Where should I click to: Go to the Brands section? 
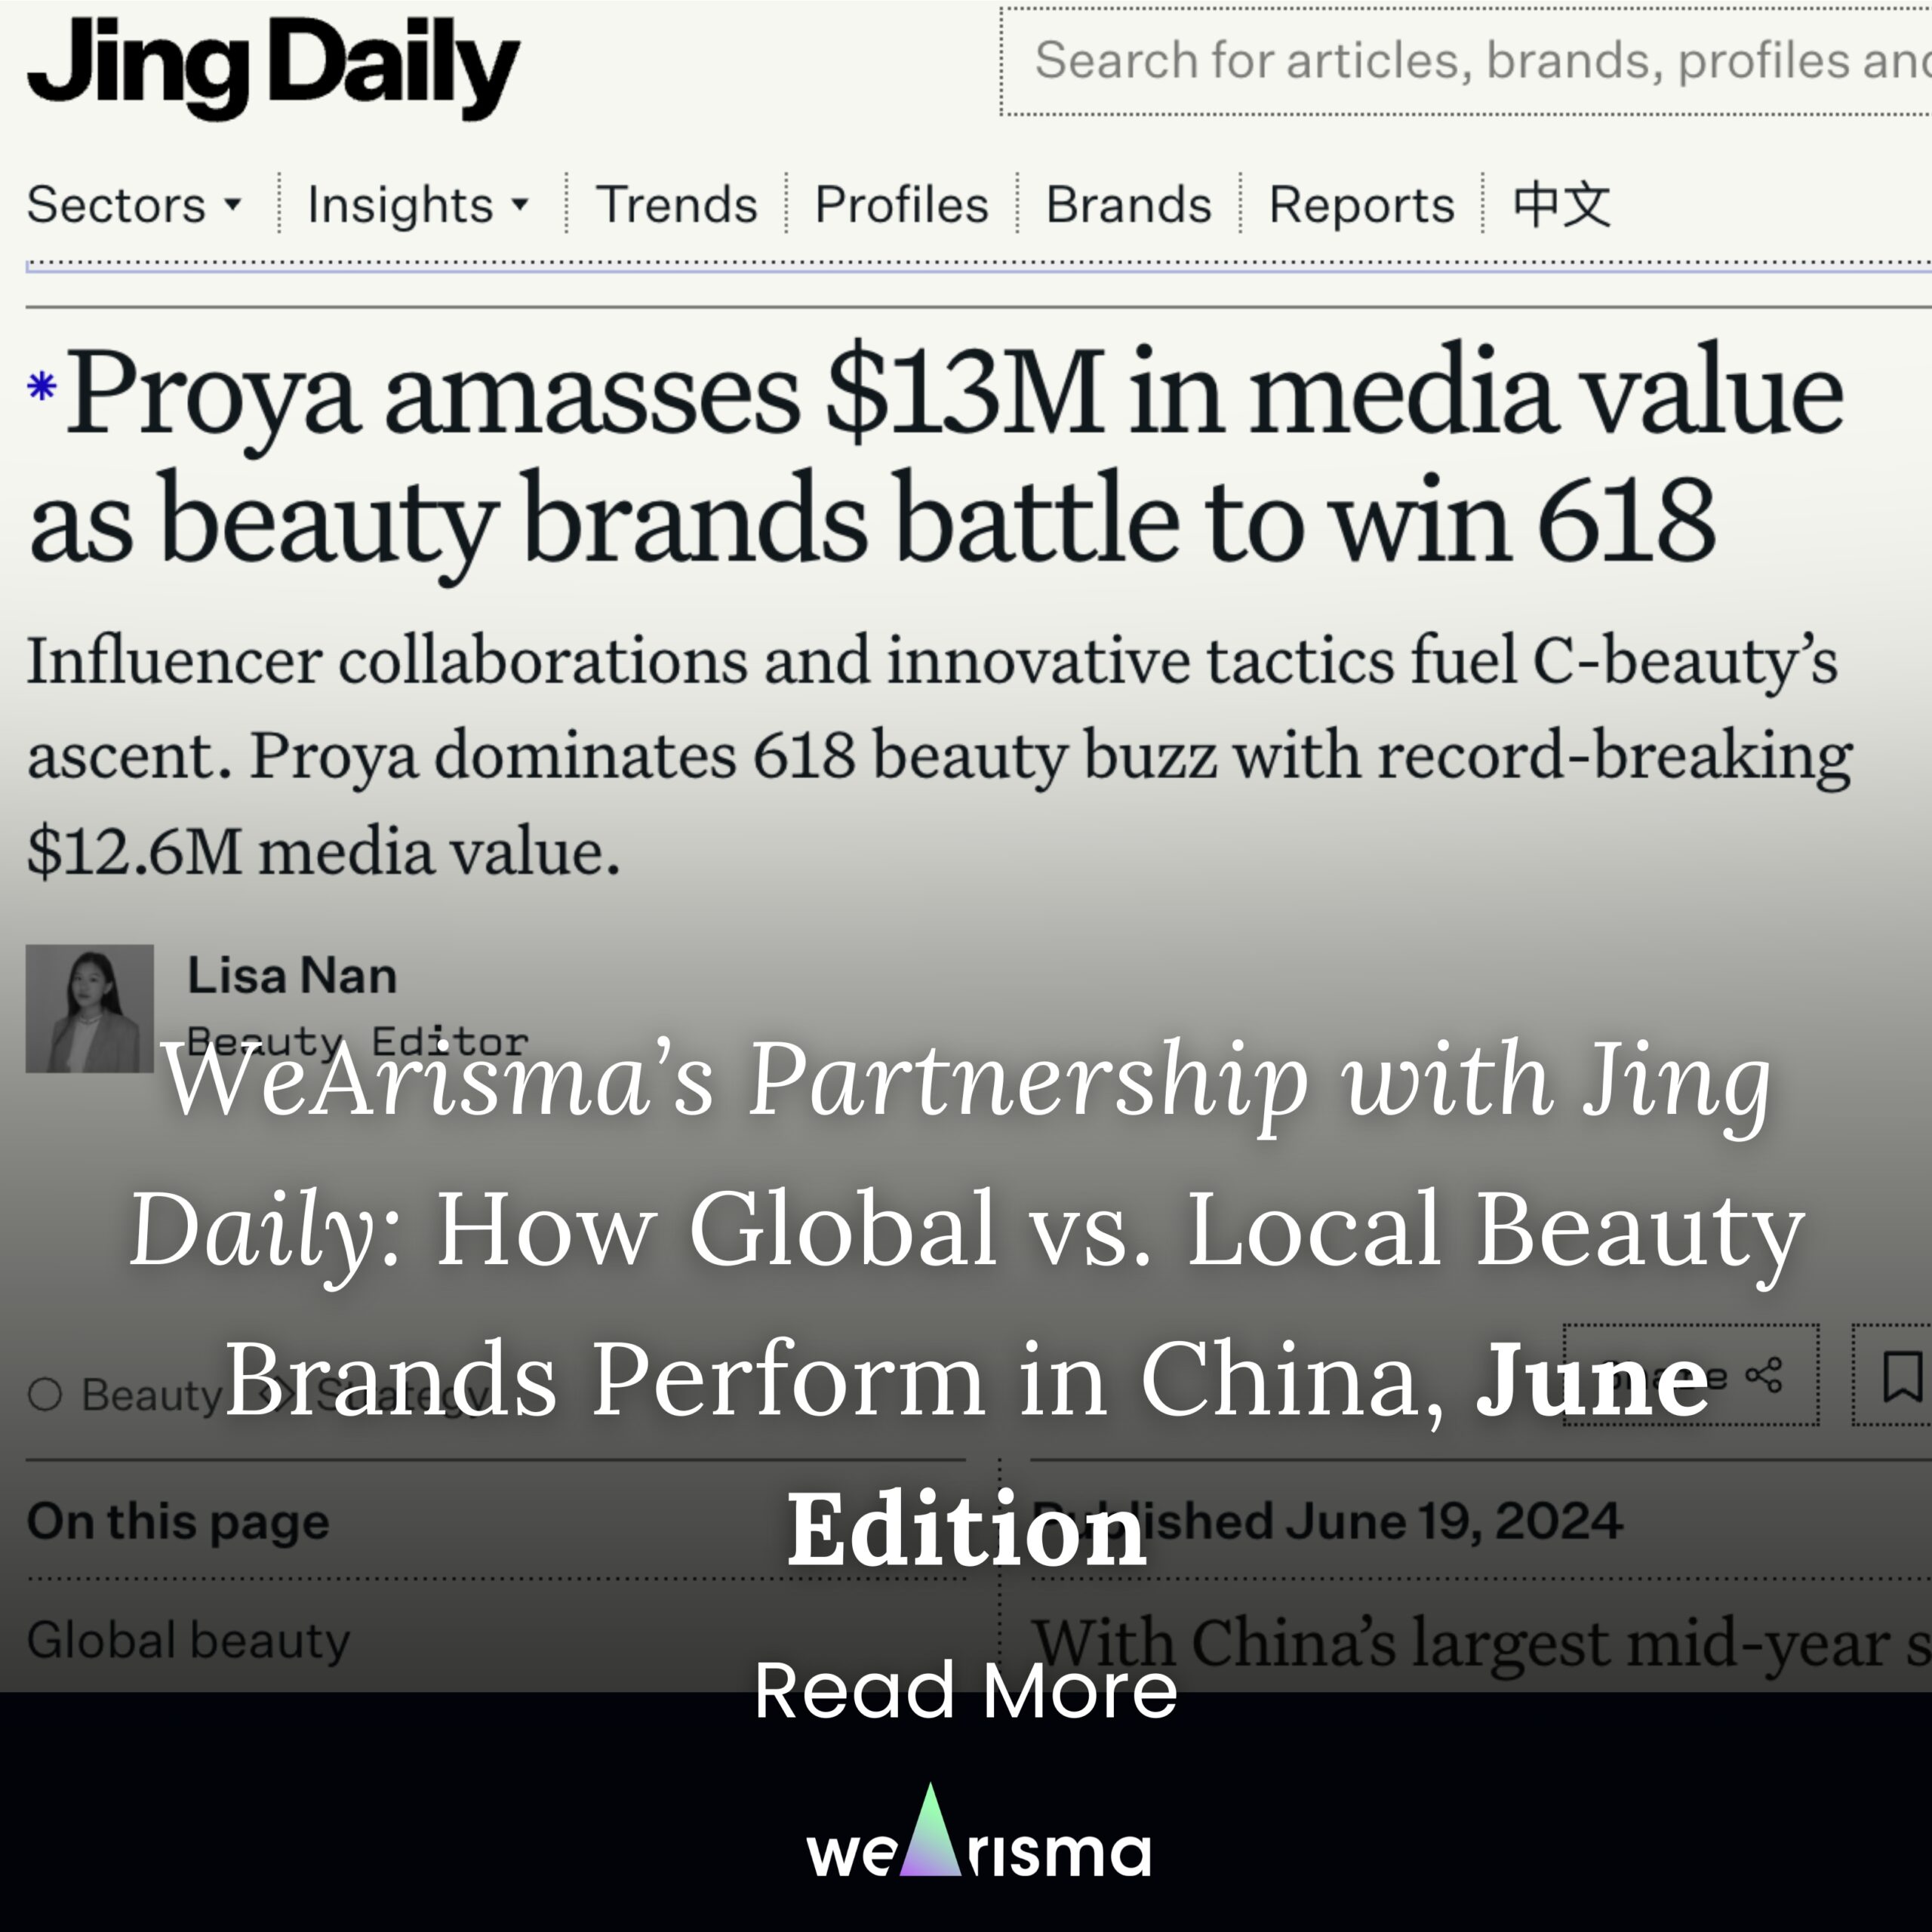(x=1128, y=205)
